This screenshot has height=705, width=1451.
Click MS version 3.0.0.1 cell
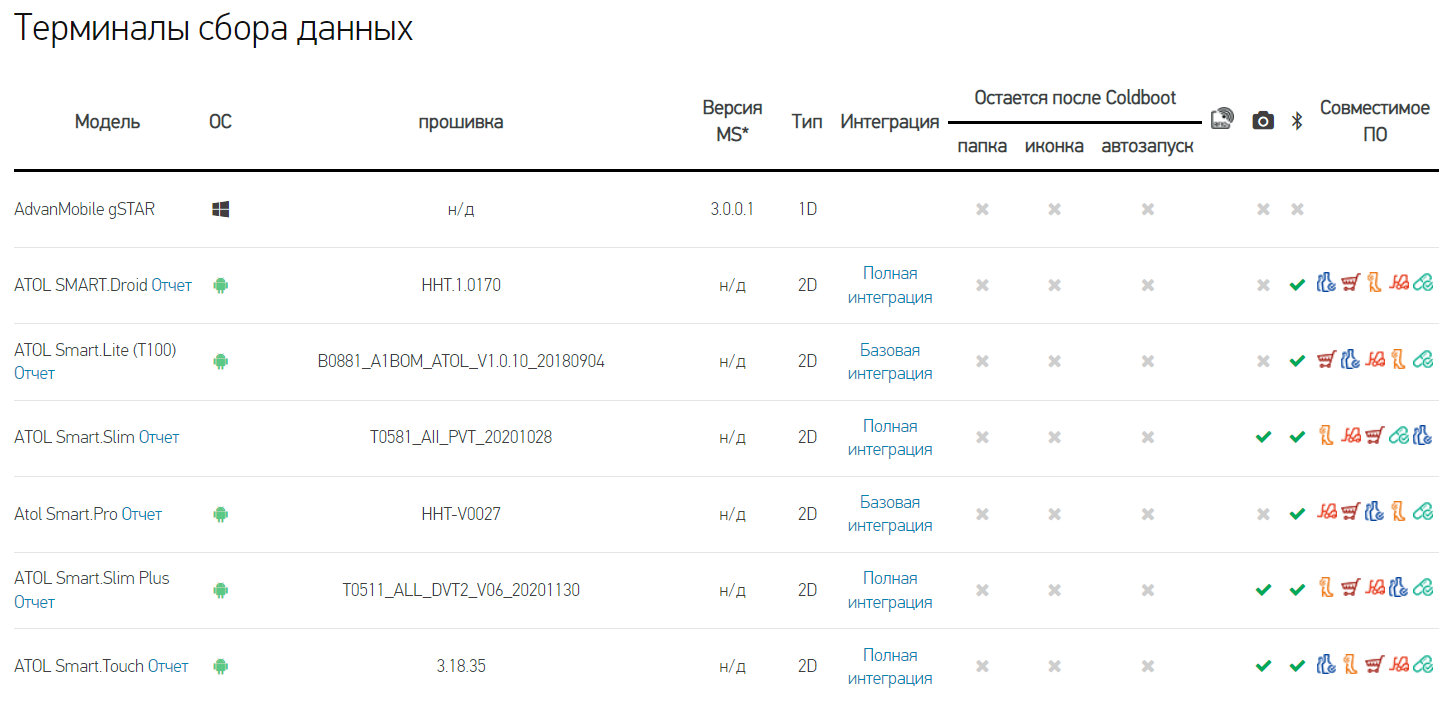(732, 209)
